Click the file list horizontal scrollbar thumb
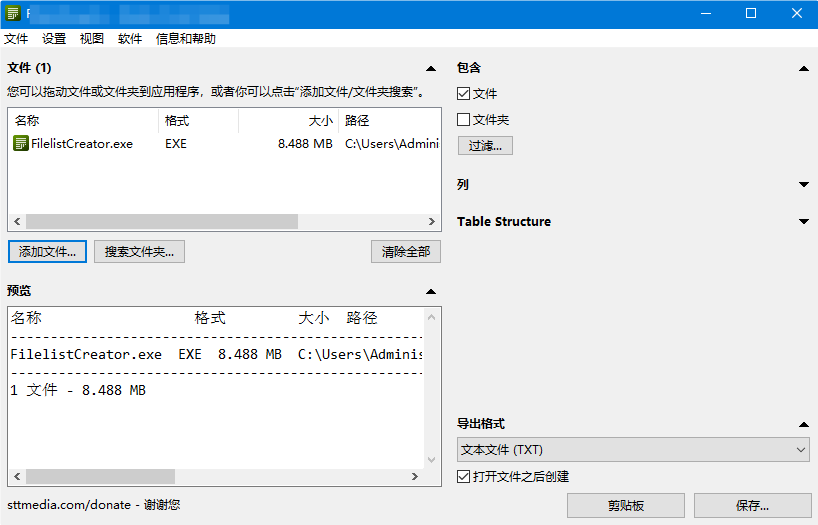Screen dimensions: 818x525 (162, 221)
